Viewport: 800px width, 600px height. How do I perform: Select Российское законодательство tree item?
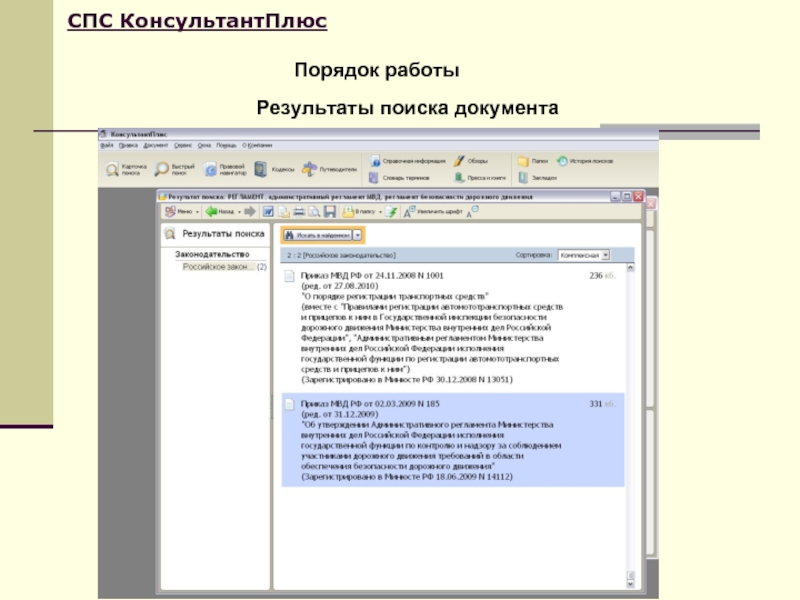click(x=218, y=268)
